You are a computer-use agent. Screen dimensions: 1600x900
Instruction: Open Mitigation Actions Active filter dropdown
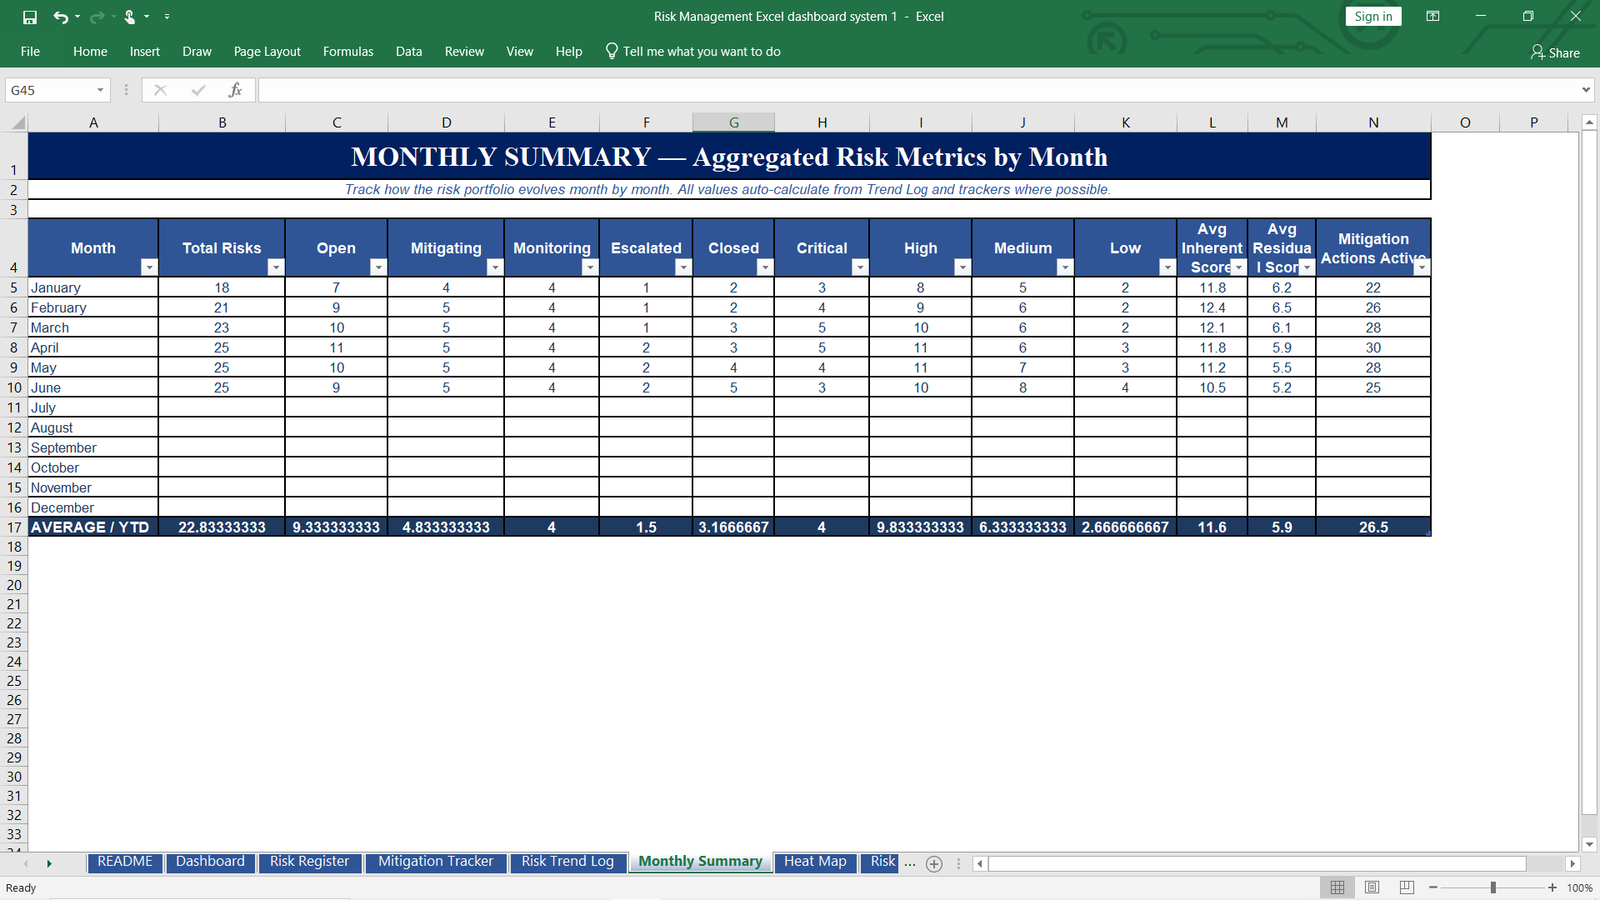(x=1422, y=267)
